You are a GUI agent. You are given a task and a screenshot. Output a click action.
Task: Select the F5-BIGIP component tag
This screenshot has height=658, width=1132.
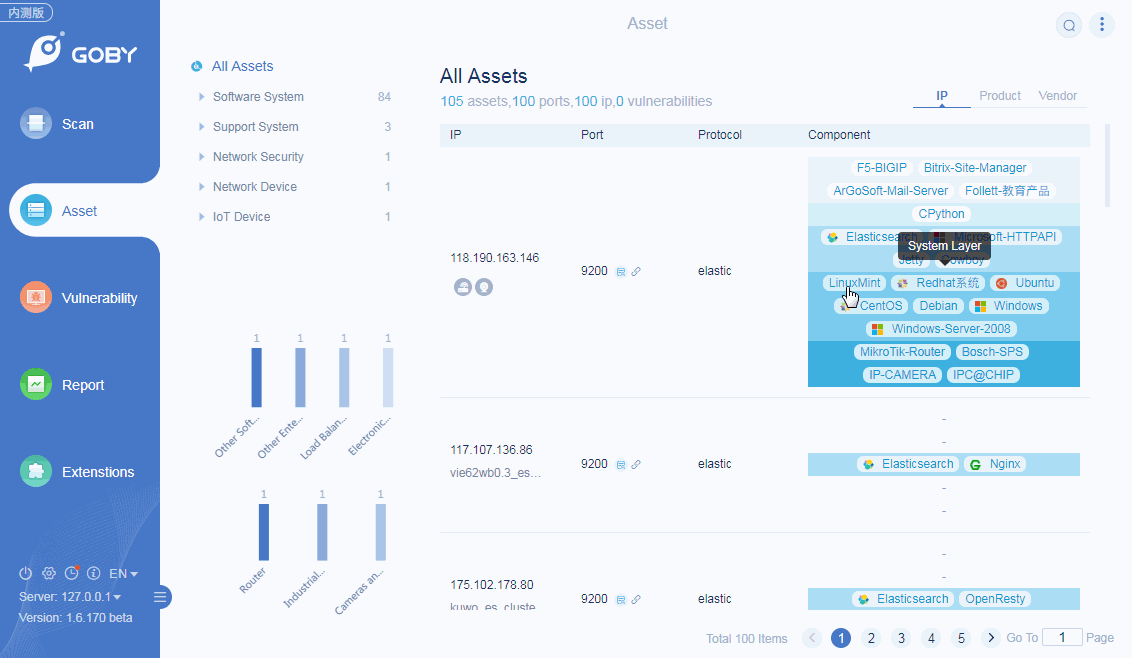881,168
